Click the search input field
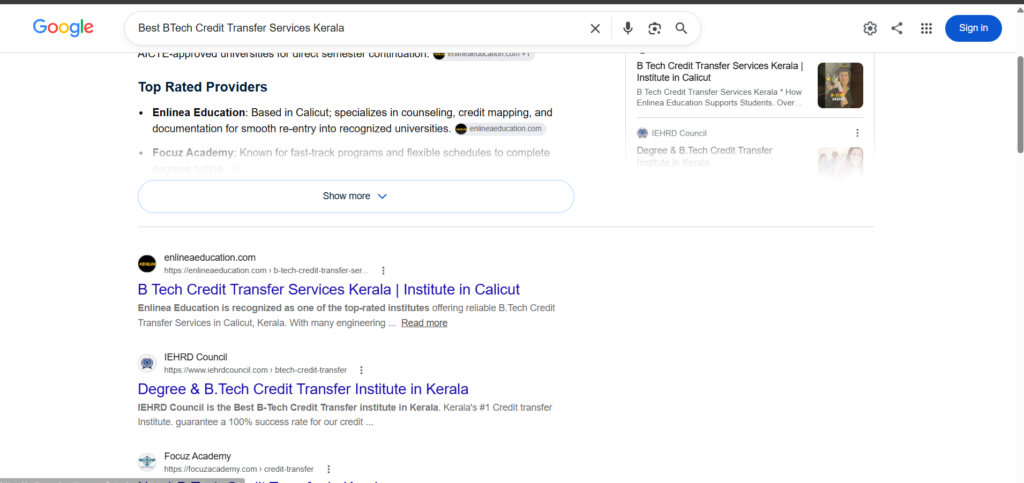The height and width of the screenshot is (483, 1024). pos(359,28)
